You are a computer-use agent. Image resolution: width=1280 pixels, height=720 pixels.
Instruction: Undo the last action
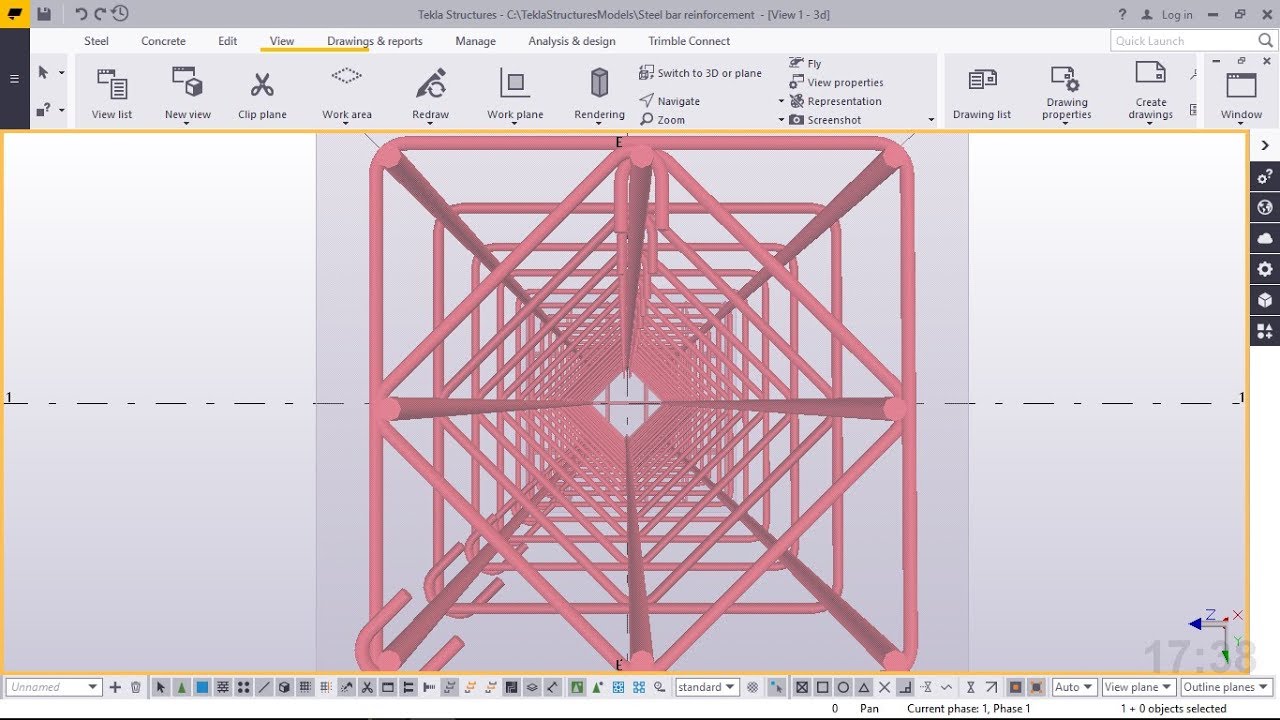pyautogui.click(x=81, y=14)
